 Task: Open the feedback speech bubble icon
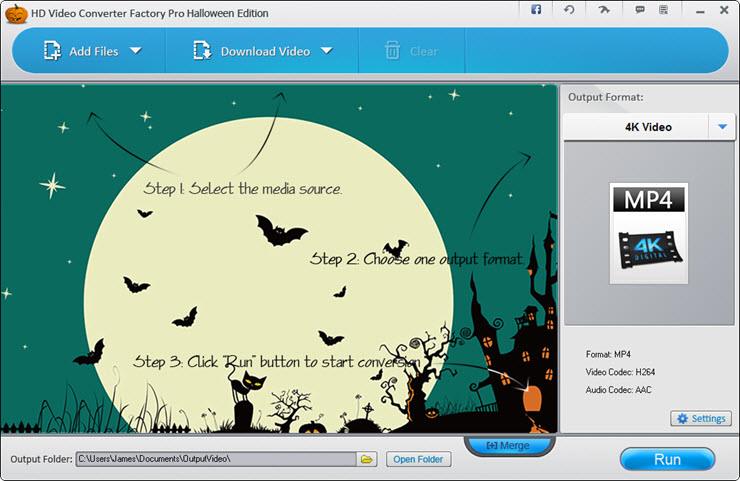pyautogui.click(x=640, y=9)
